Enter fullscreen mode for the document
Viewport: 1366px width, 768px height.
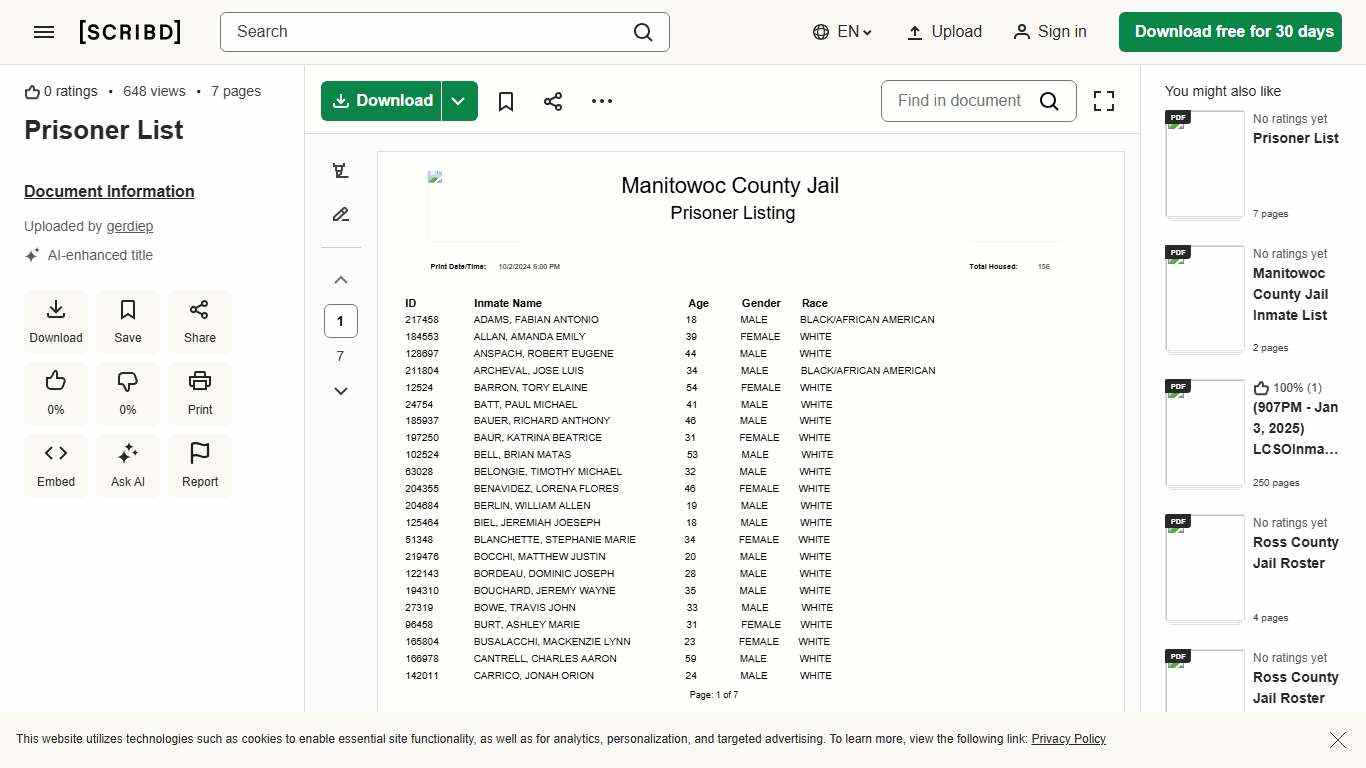[1103, 101]
